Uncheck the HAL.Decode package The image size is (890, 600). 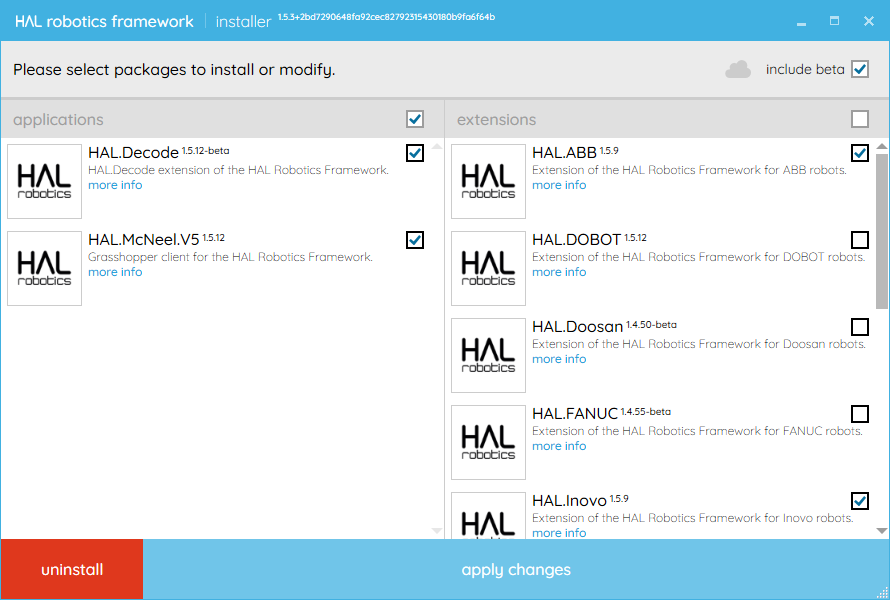[x=415, y=153]
